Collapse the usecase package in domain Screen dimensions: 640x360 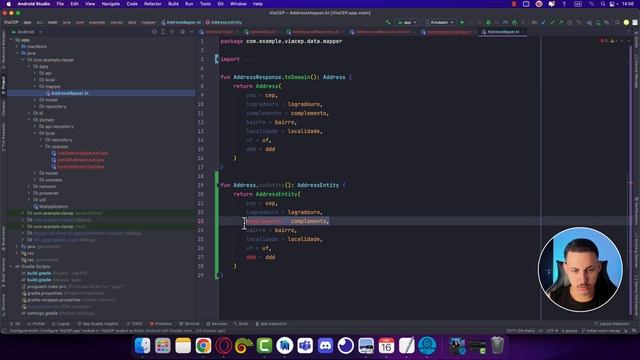click(41, 147)
